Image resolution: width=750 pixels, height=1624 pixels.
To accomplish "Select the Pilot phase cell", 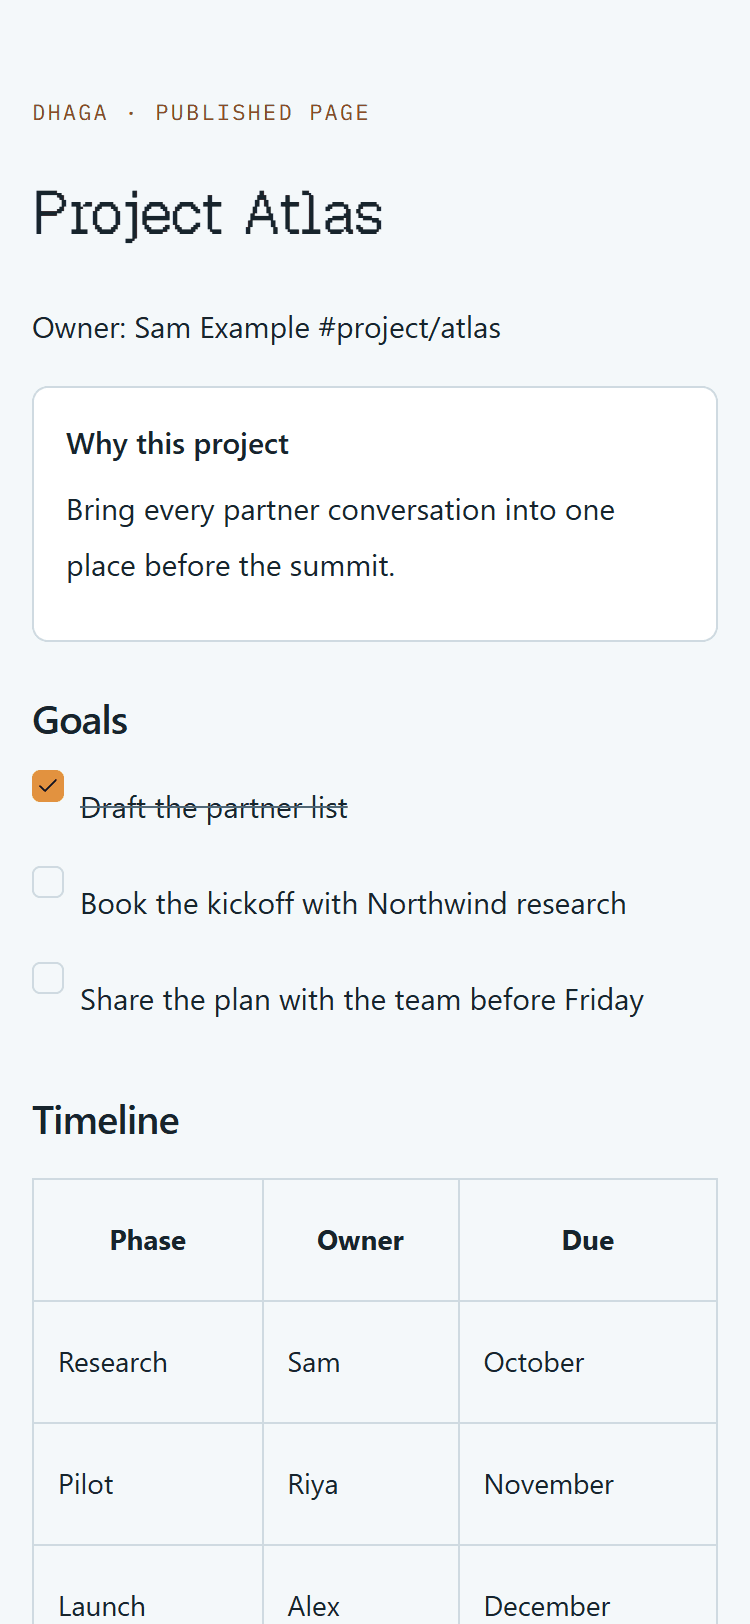I will click(148, 1484).
